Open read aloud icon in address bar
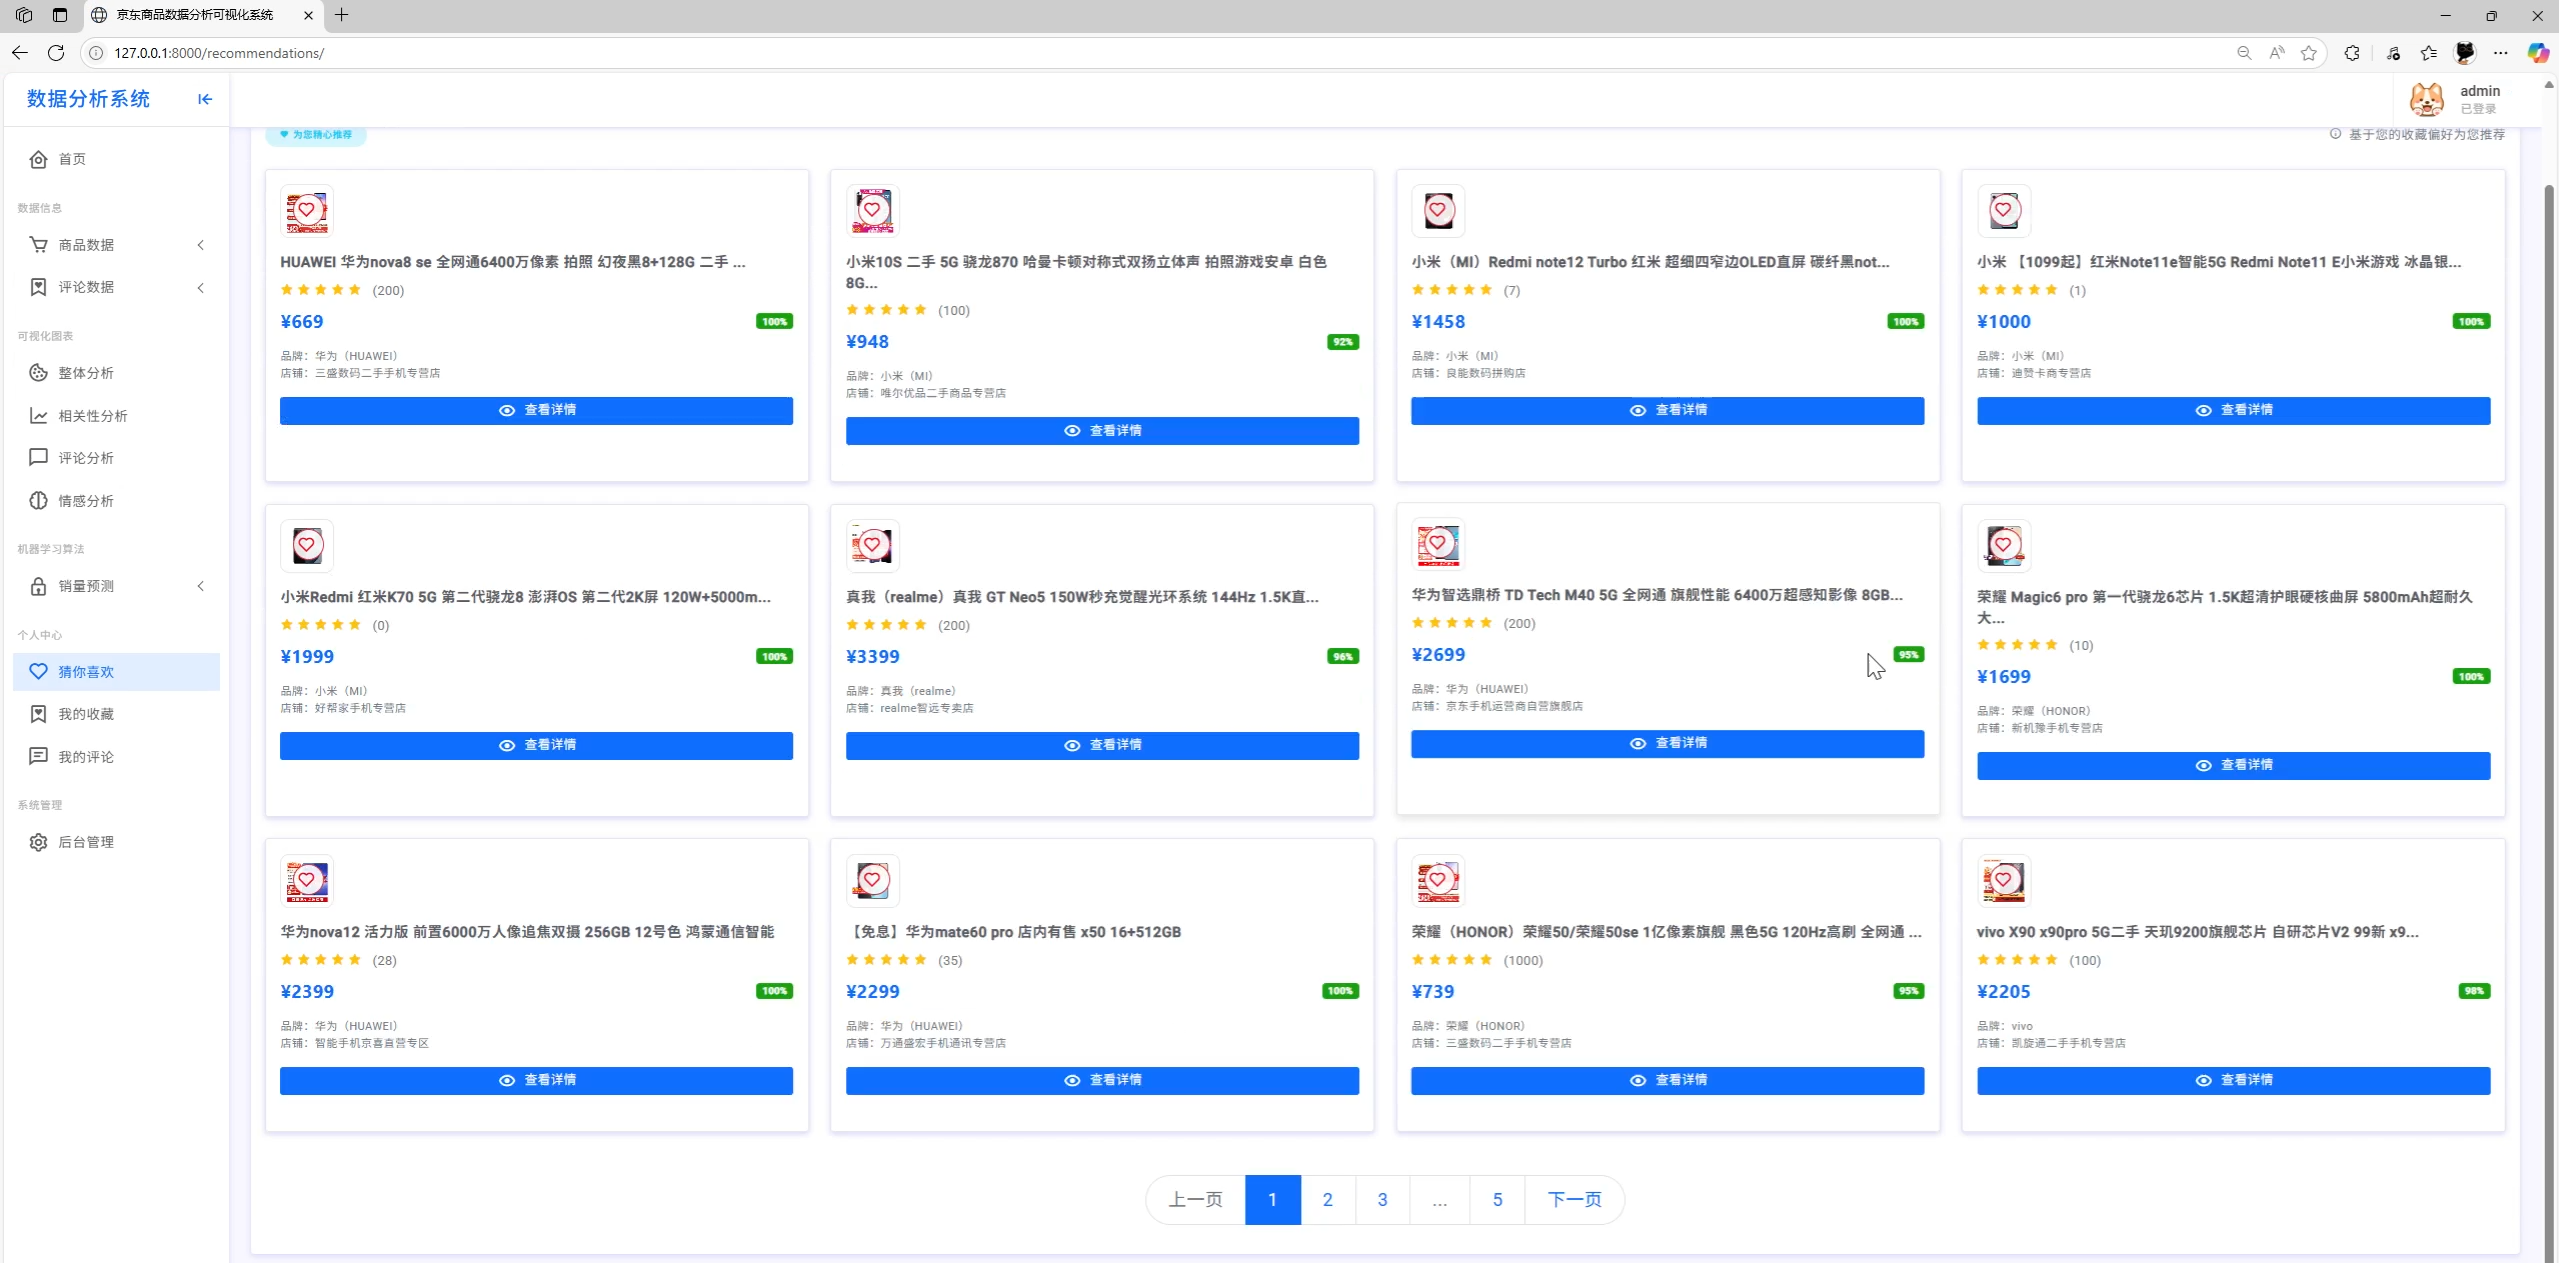The height and width of the screenshot is (1263, 2559). [x=2276, y=53]
